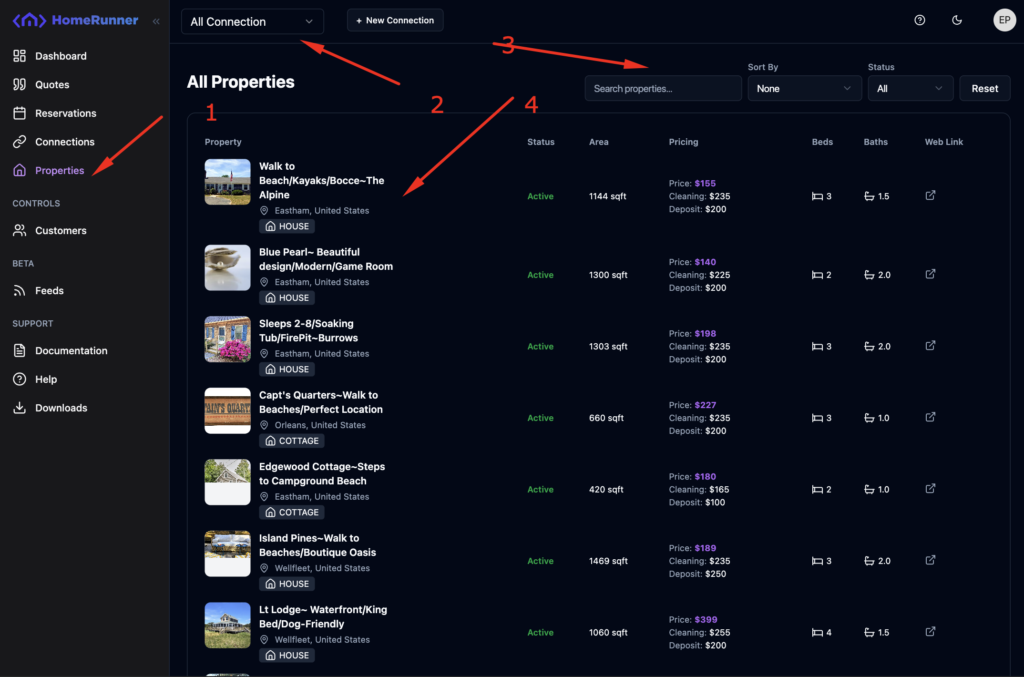Open the Status filter dropdown
The image size is (1024, 677).
[x=910, y=89]
